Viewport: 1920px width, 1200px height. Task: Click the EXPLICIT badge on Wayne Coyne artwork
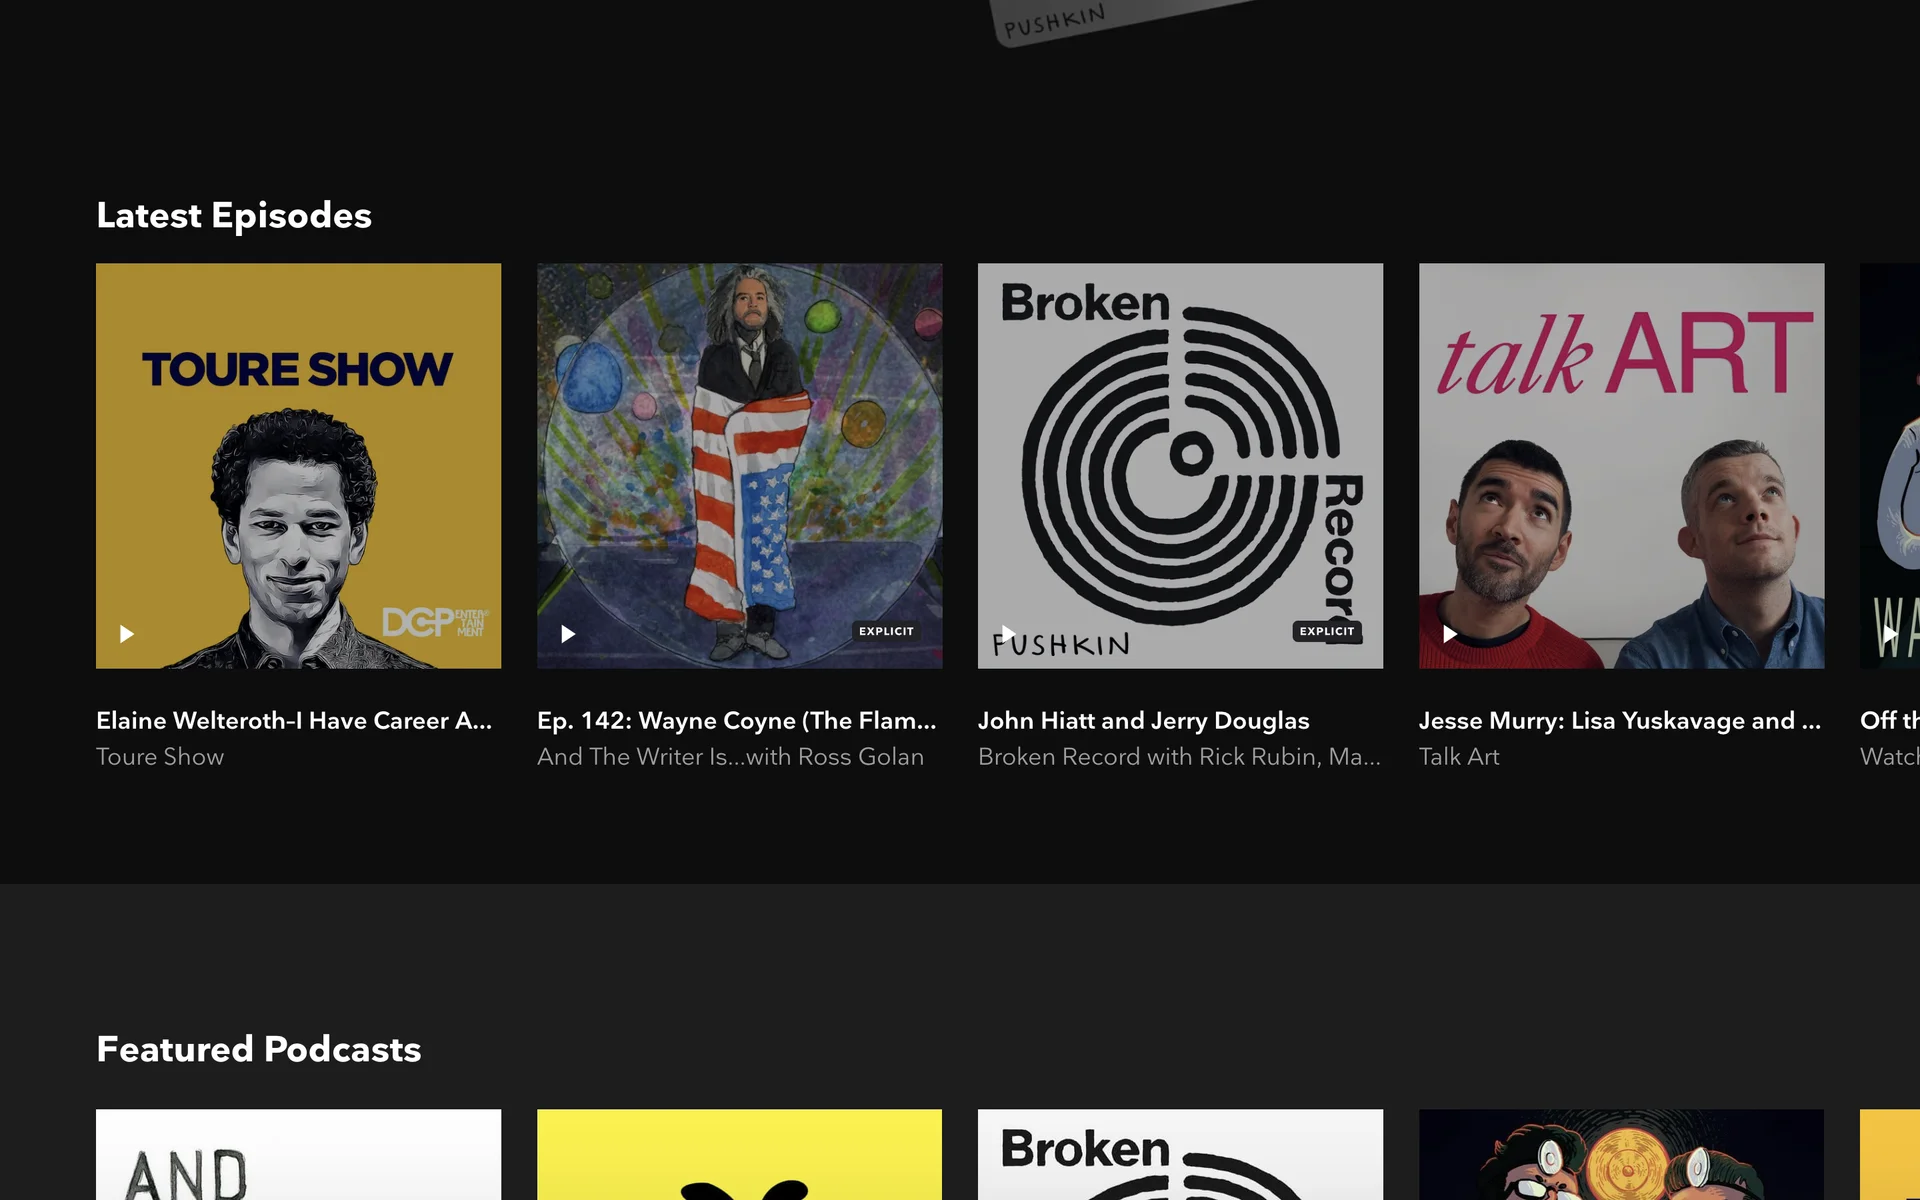tap(886, 631)
